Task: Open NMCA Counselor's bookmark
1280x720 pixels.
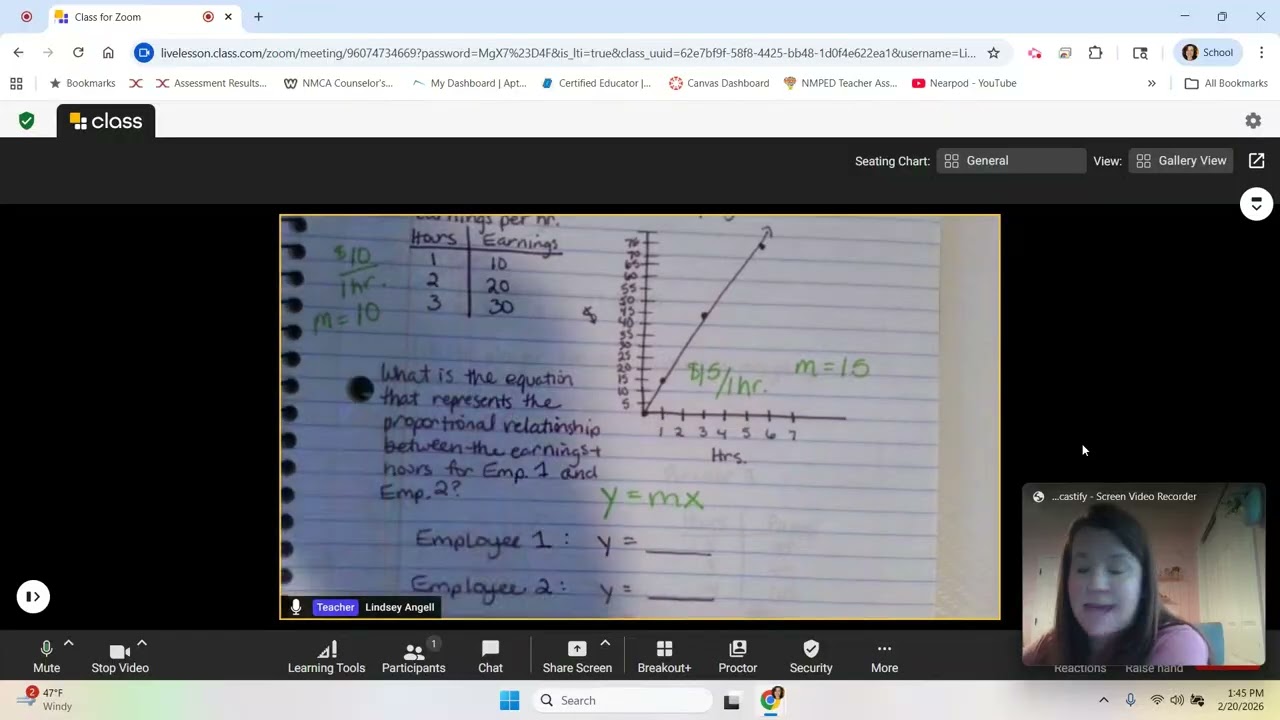Action: pos(338,83)
